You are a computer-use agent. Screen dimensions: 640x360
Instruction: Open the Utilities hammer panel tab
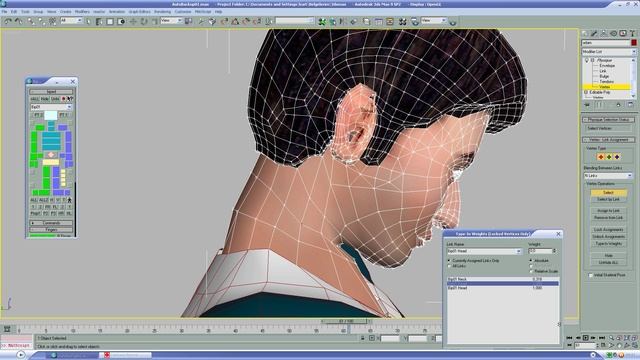point(633,33)
